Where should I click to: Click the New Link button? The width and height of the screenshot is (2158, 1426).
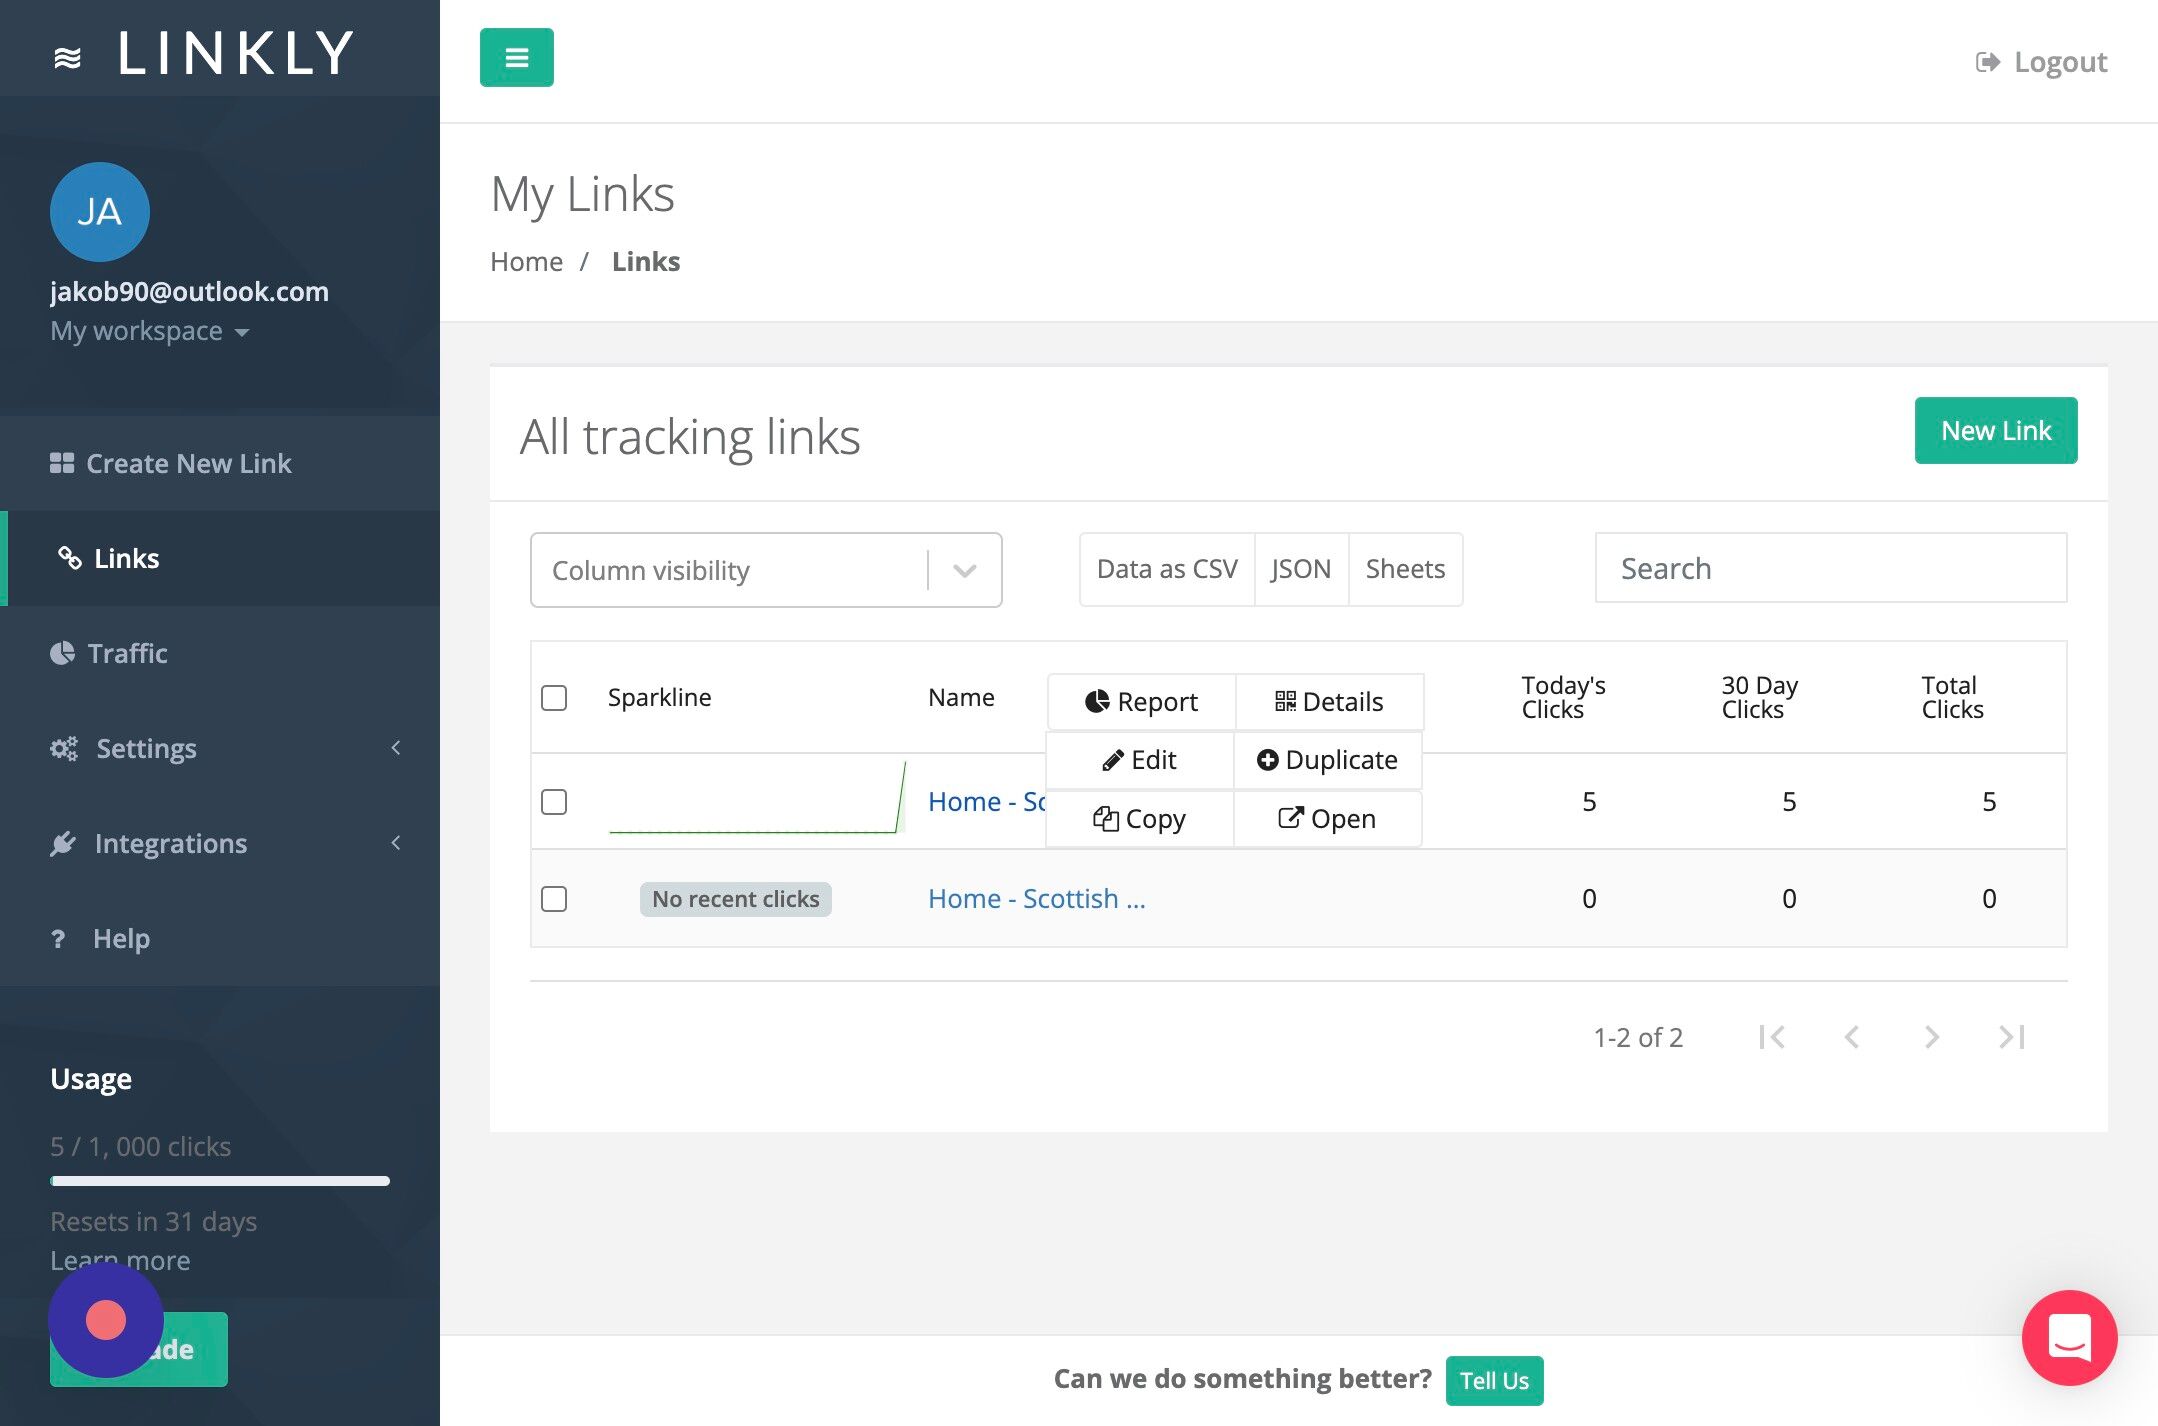point(1995,431)
